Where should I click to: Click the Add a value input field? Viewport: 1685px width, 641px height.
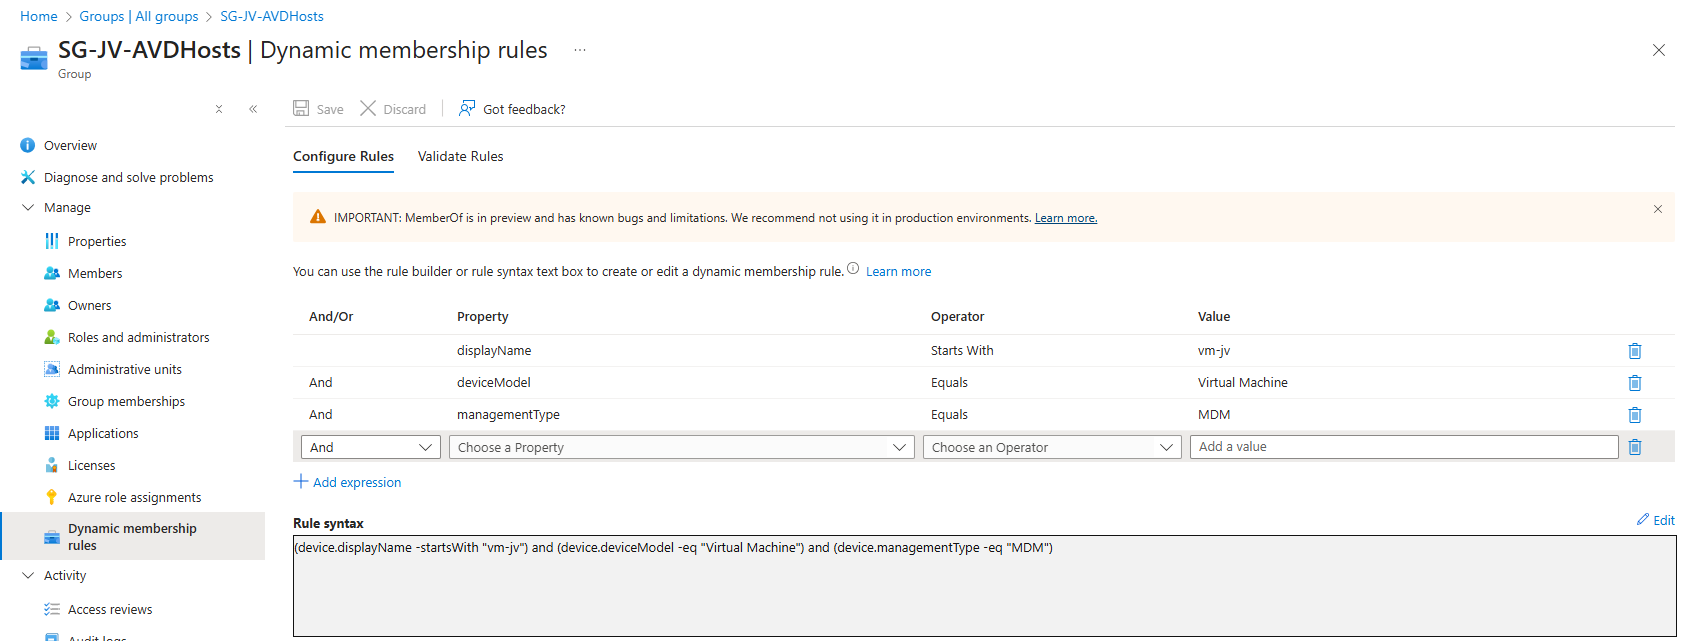point(1403,447)
